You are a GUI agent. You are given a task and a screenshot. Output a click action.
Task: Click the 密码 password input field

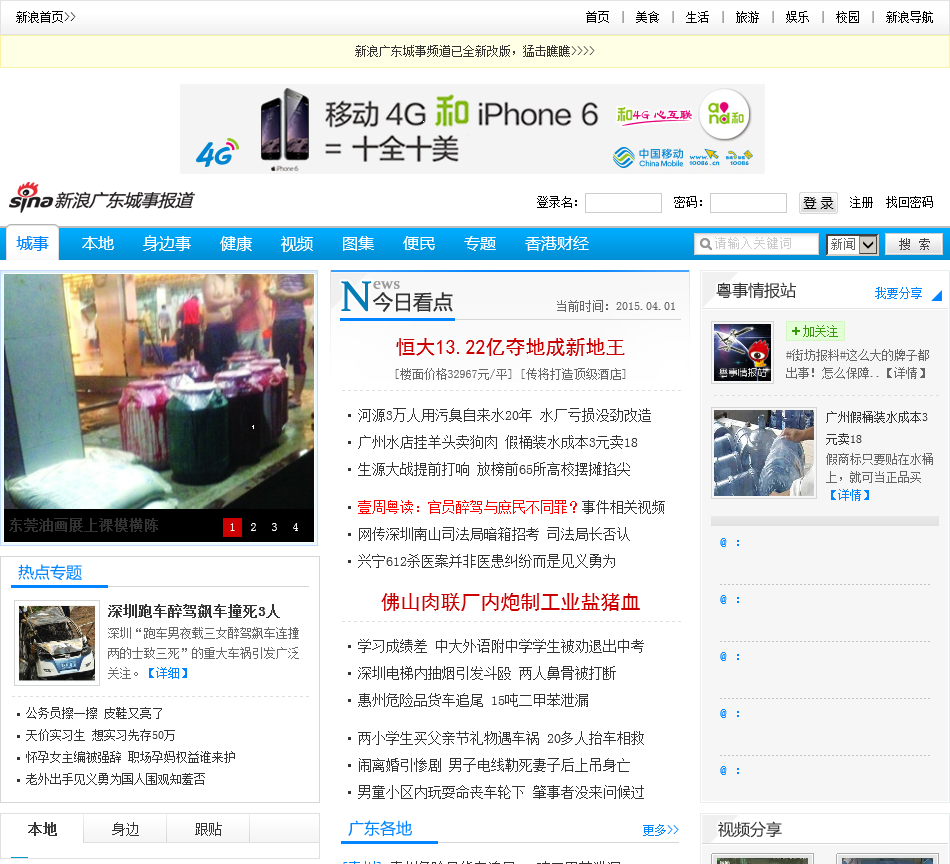(x=748, y=202)
